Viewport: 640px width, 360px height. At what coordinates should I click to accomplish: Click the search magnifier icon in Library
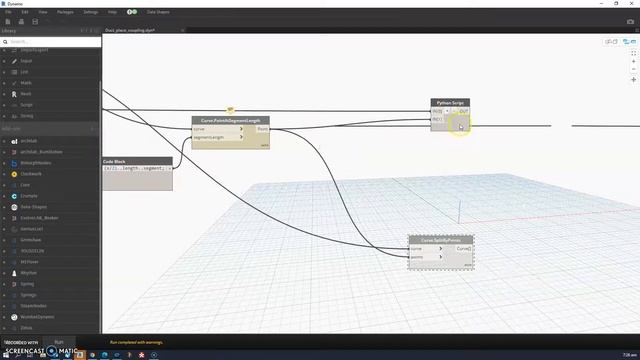[x=5, y=42]
